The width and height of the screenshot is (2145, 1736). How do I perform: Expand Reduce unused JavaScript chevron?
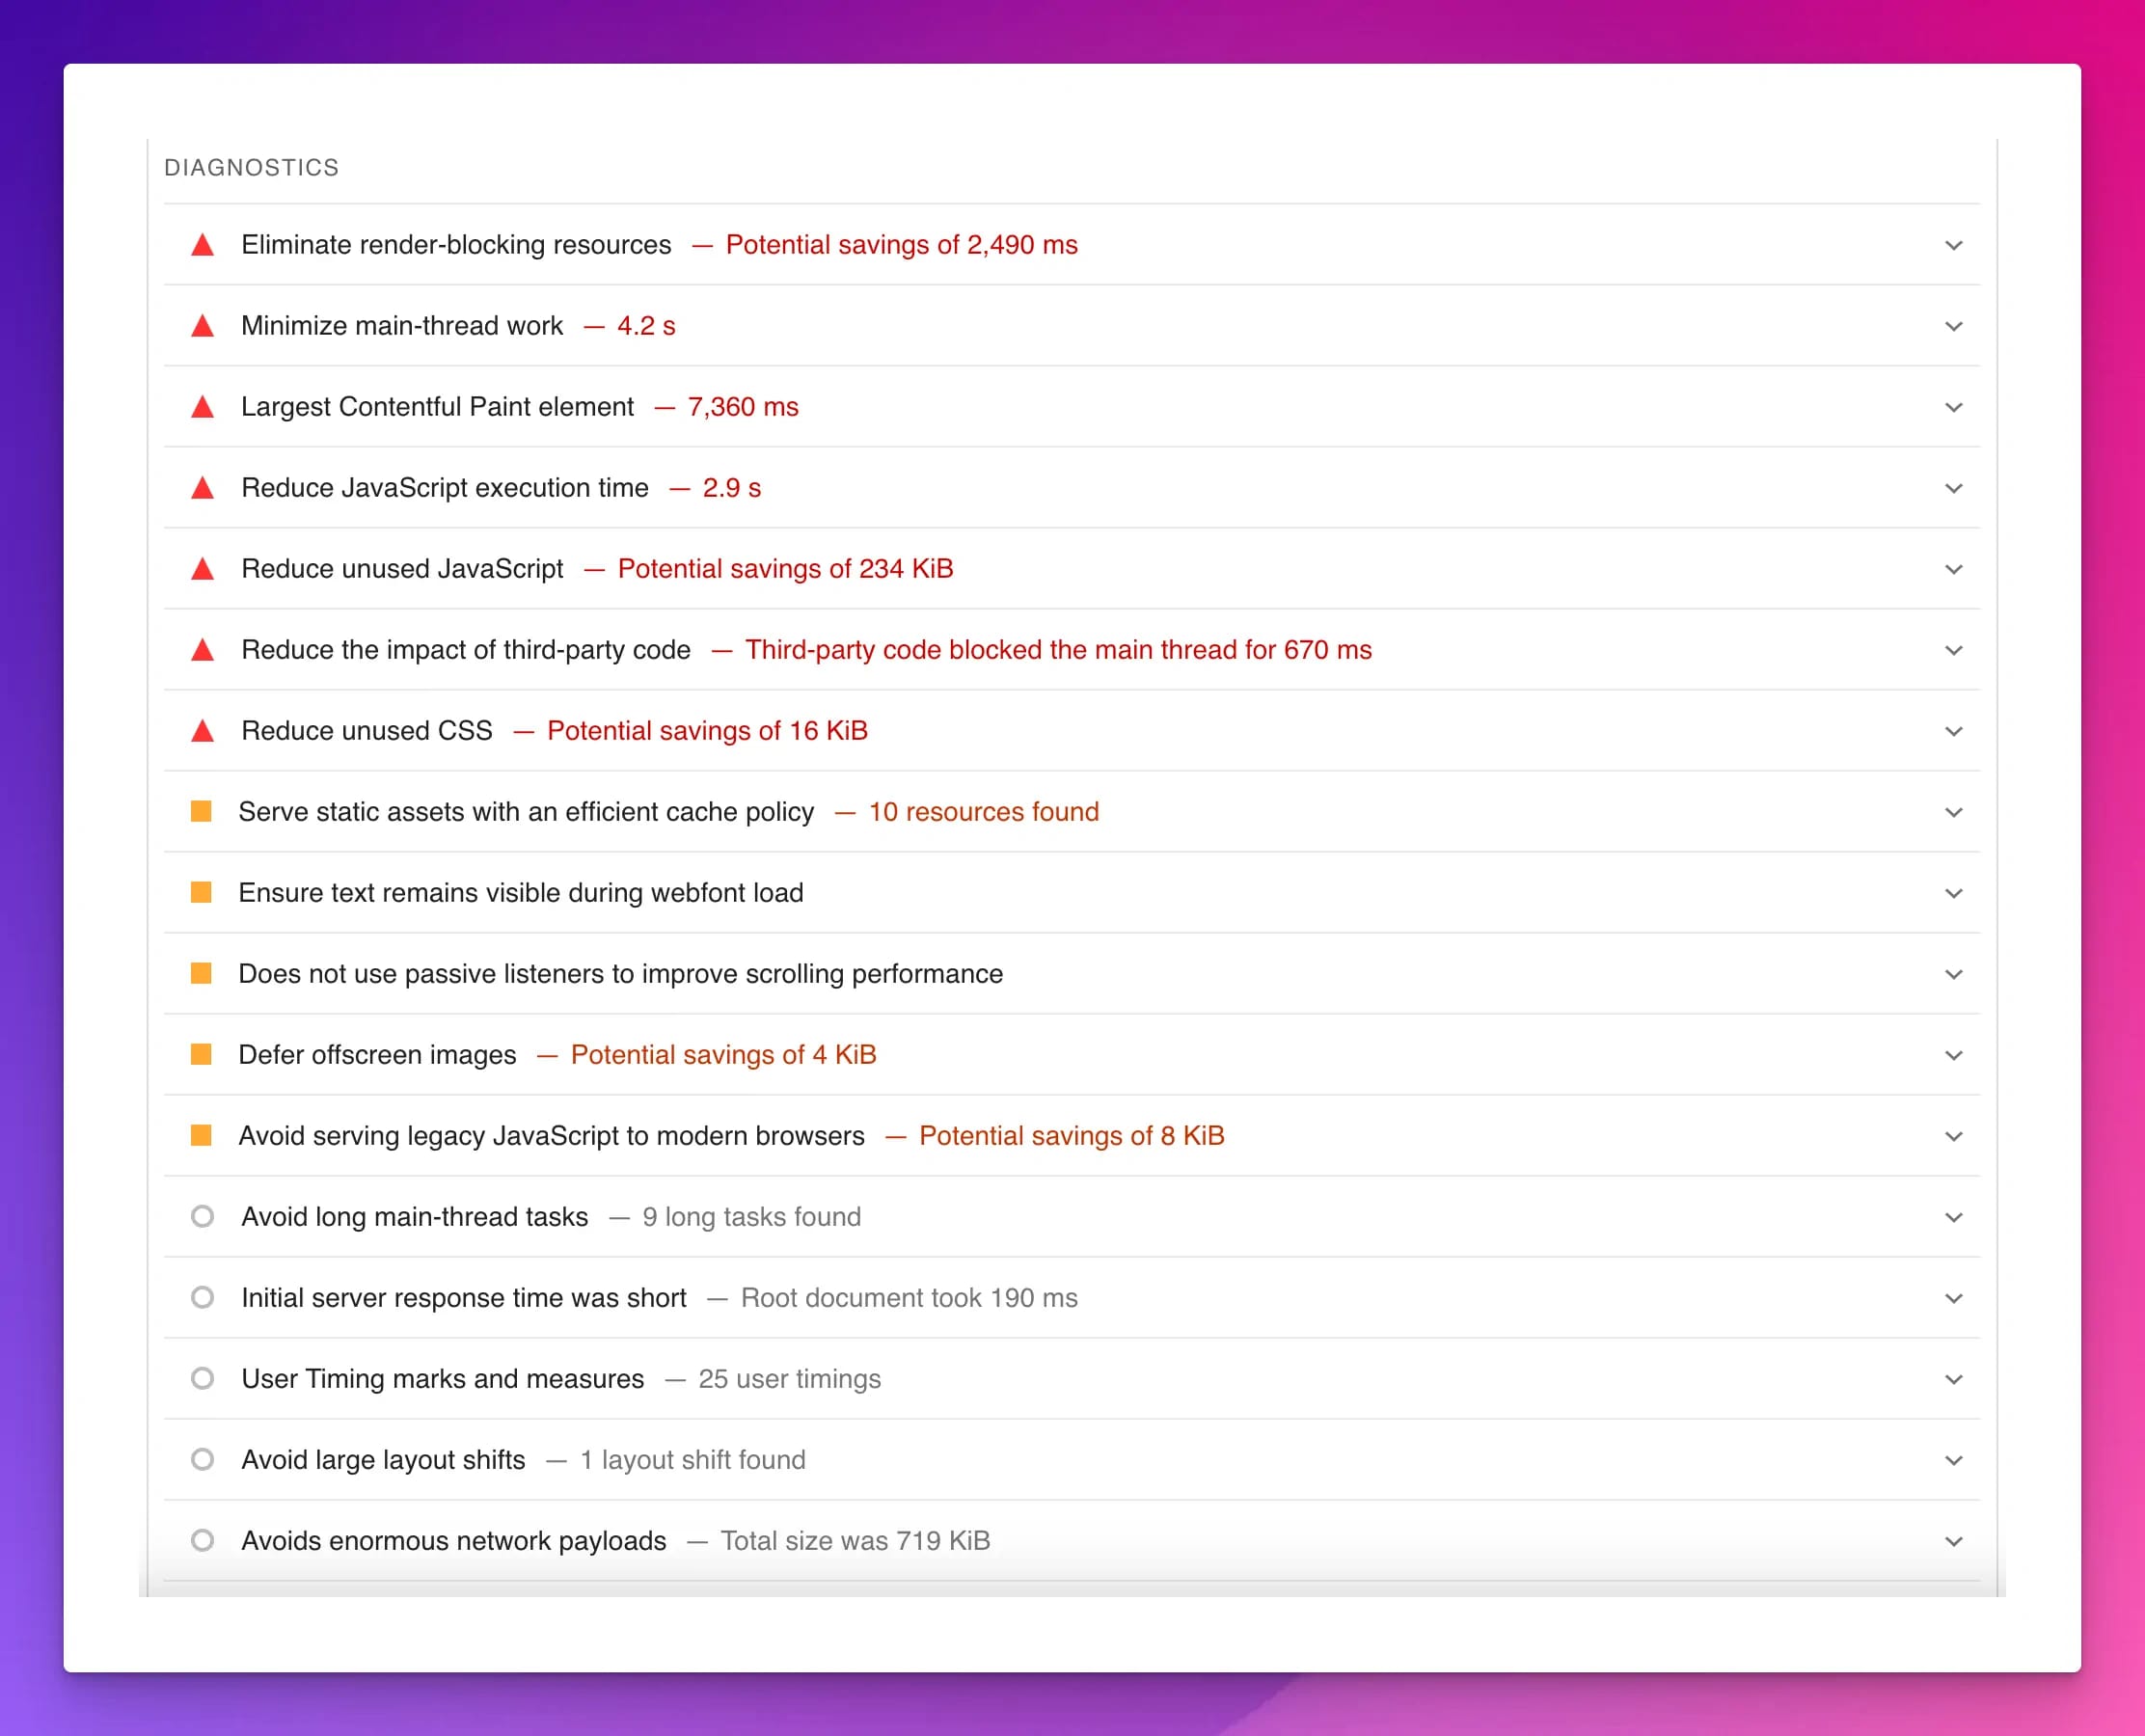1954,570
